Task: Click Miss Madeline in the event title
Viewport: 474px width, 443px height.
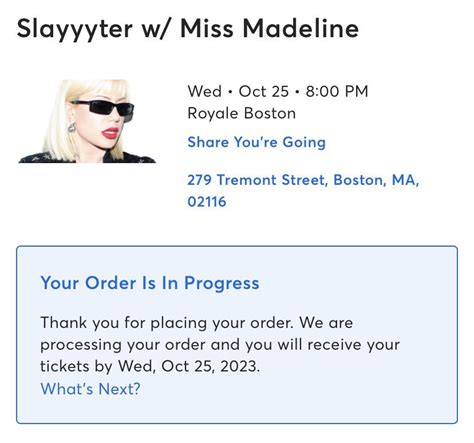Action: pyautogui.click(x=269, y=28)
